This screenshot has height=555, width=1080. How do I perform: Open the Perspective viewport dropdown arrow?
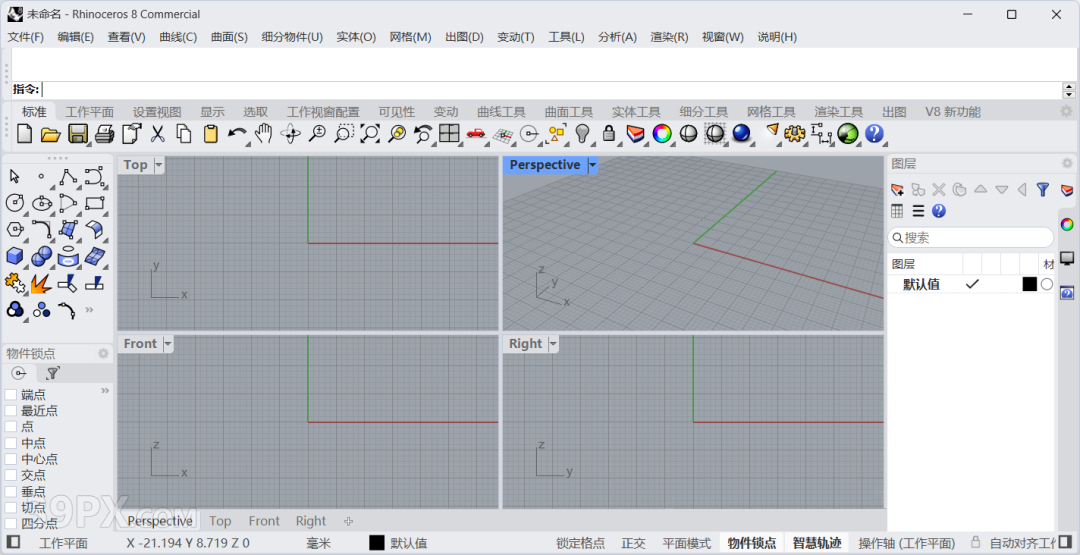pos(592,165)
